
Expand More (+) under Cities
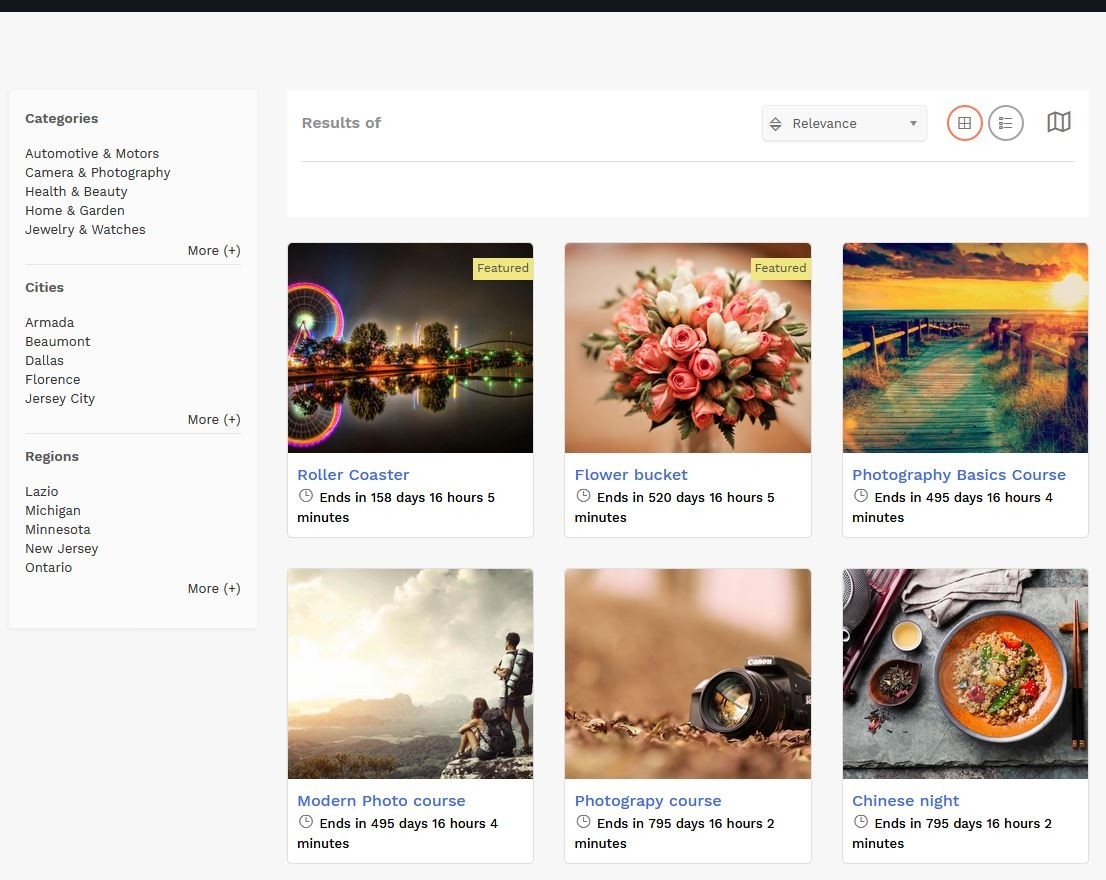(x=214, y=420)
